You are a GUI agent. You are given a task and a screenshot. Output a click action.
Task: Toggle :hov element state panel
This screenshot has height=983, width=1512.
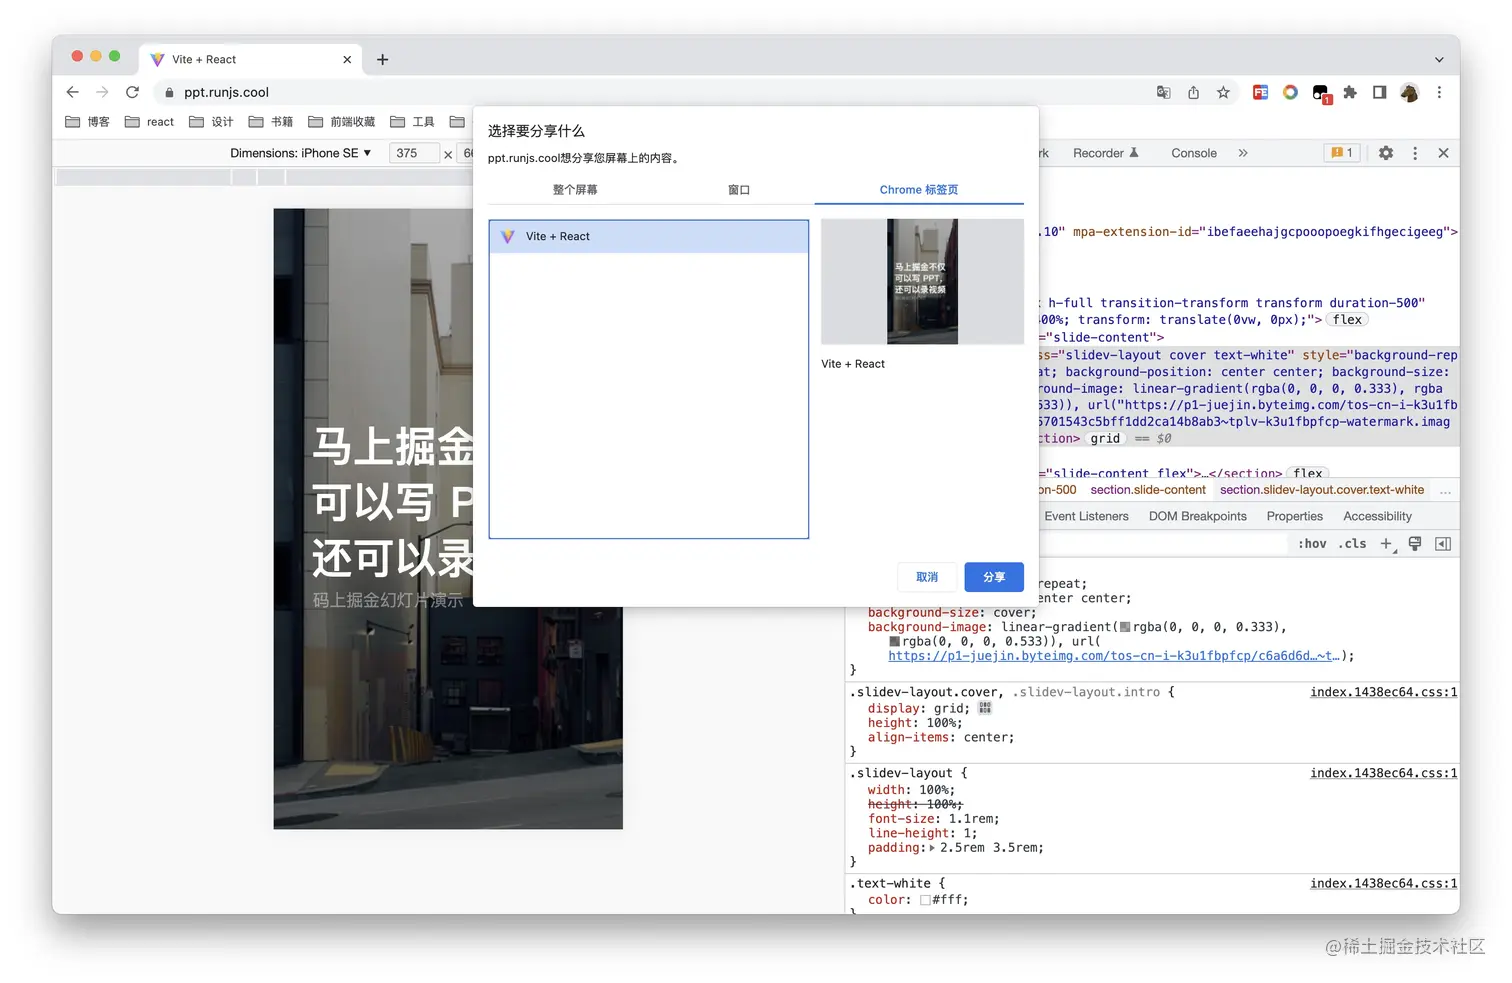(1312, 543)
